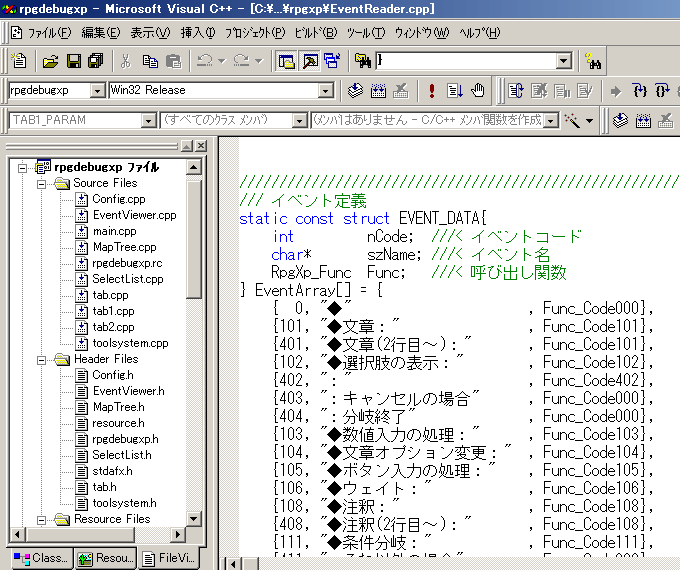This screenshot has height=570, width=680.
Task: Click the Step Into braces icon
Action: 640,91
